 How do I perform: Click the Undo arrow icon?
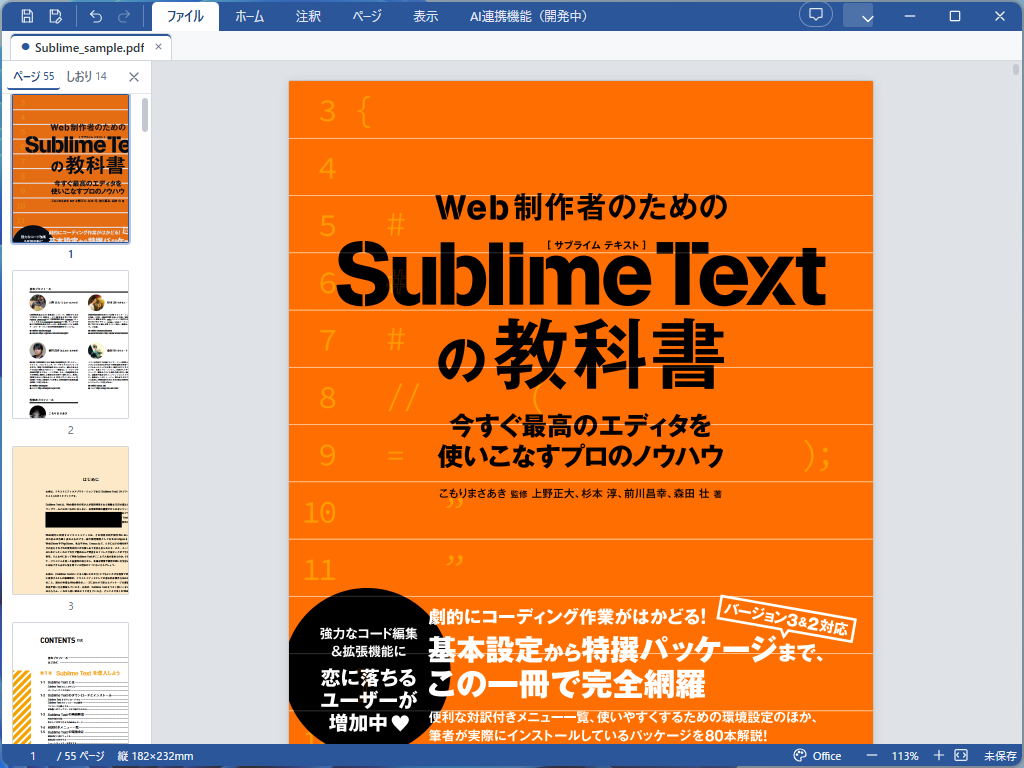95,16
